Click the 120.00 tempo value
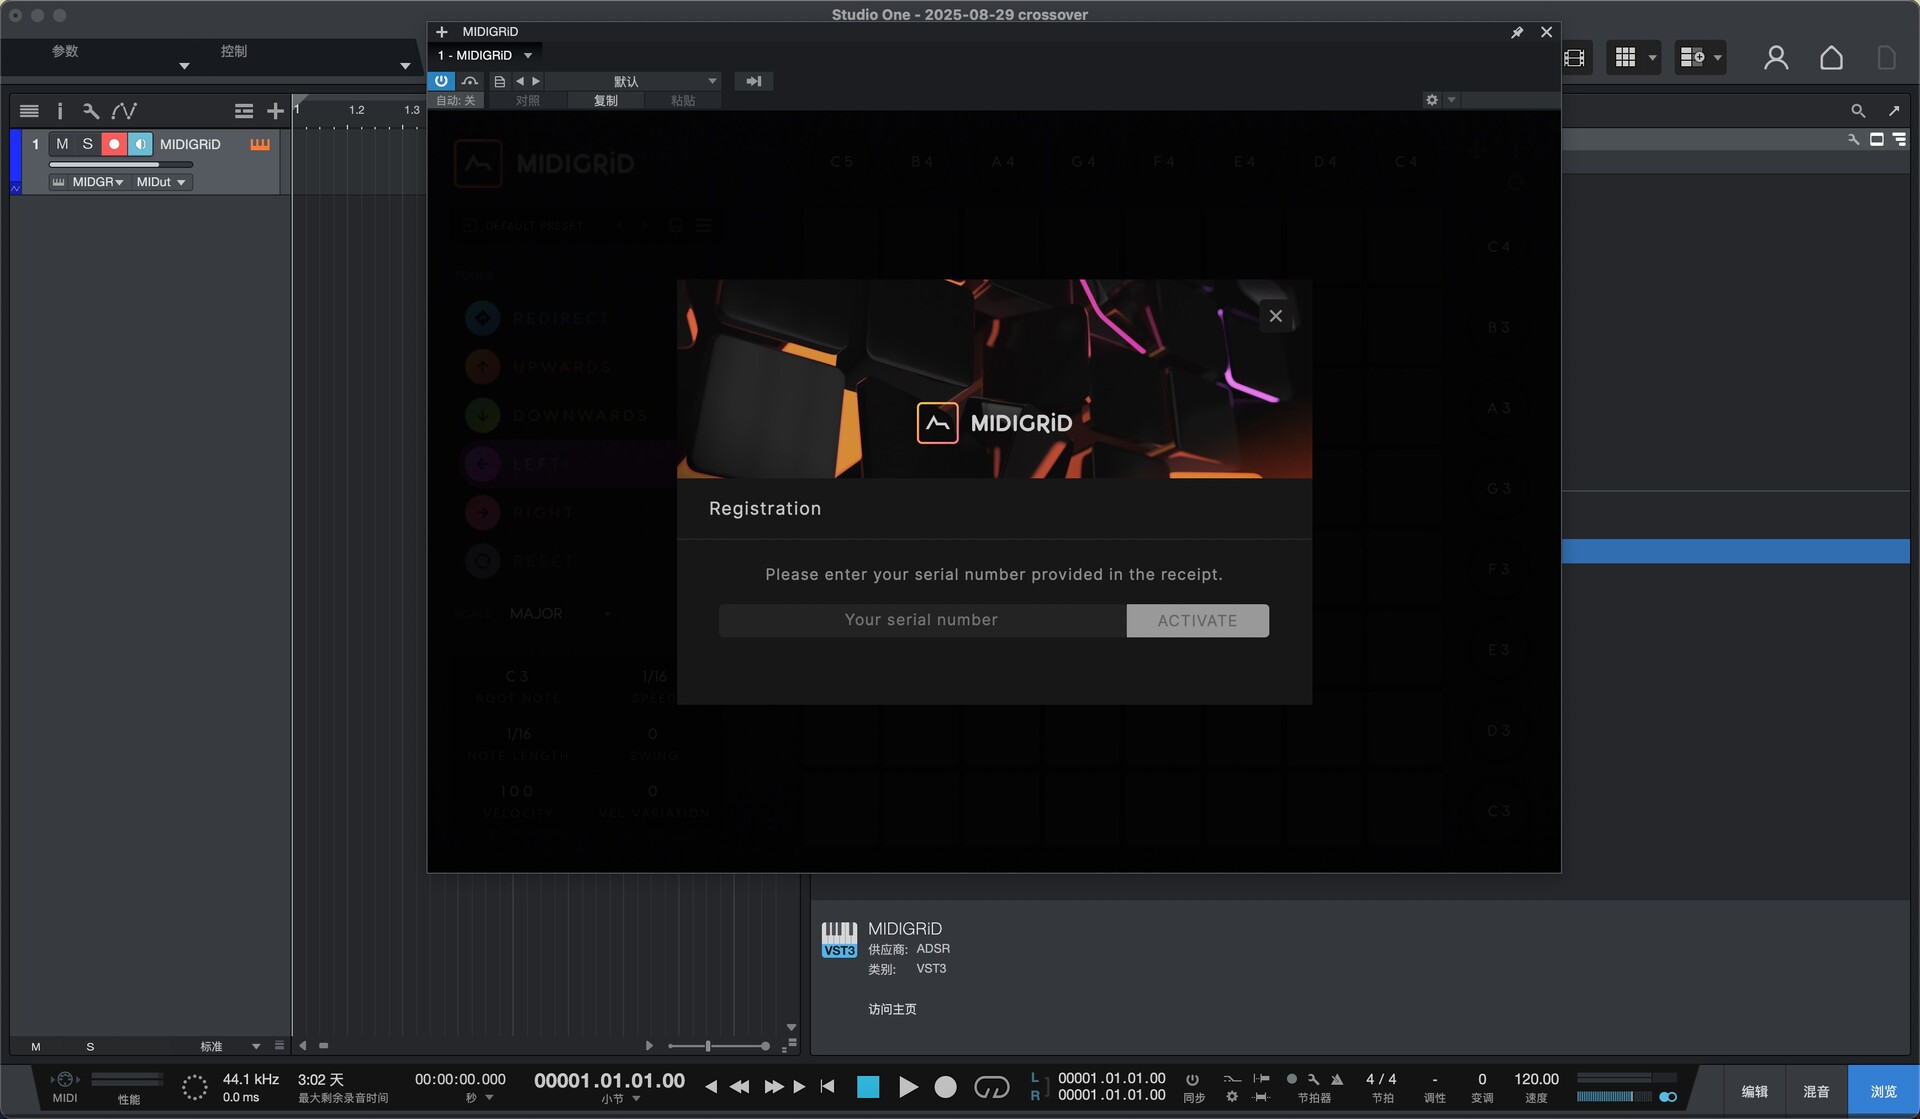1920x1119 pixels. click(1536, 1080)
